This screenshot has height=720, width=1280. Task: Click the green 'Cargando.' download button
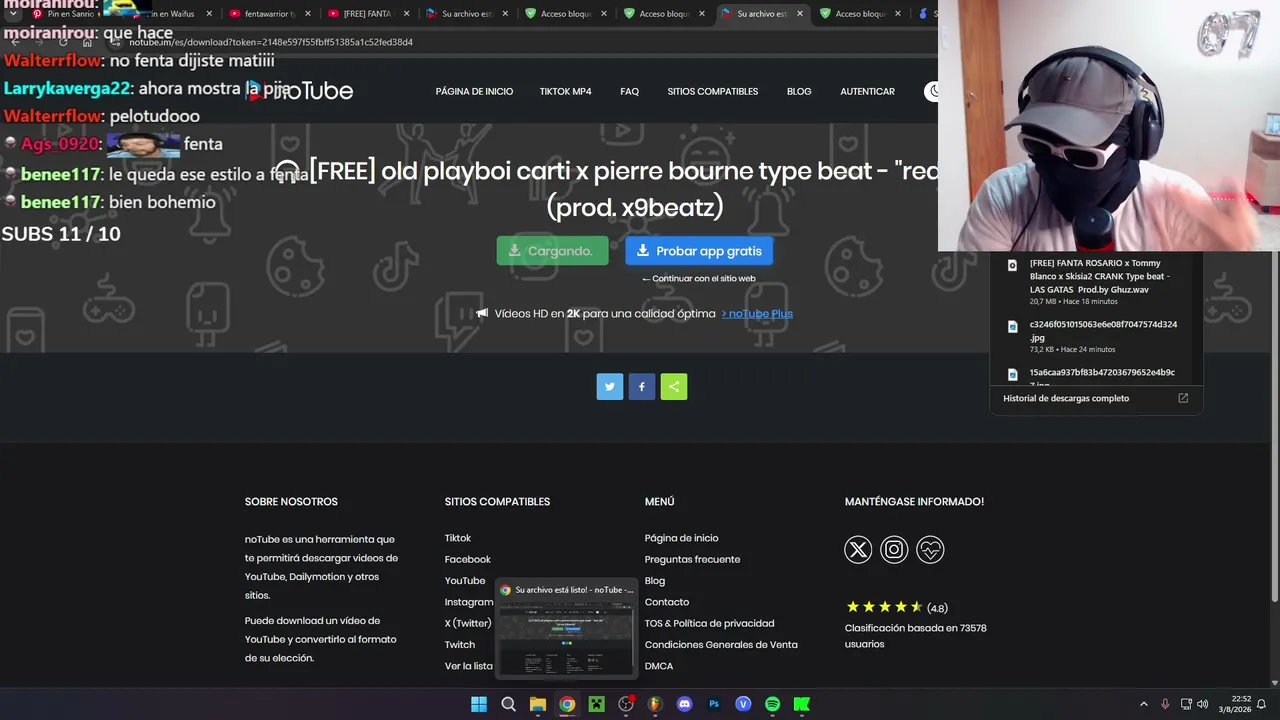click(x=552, y=251)
